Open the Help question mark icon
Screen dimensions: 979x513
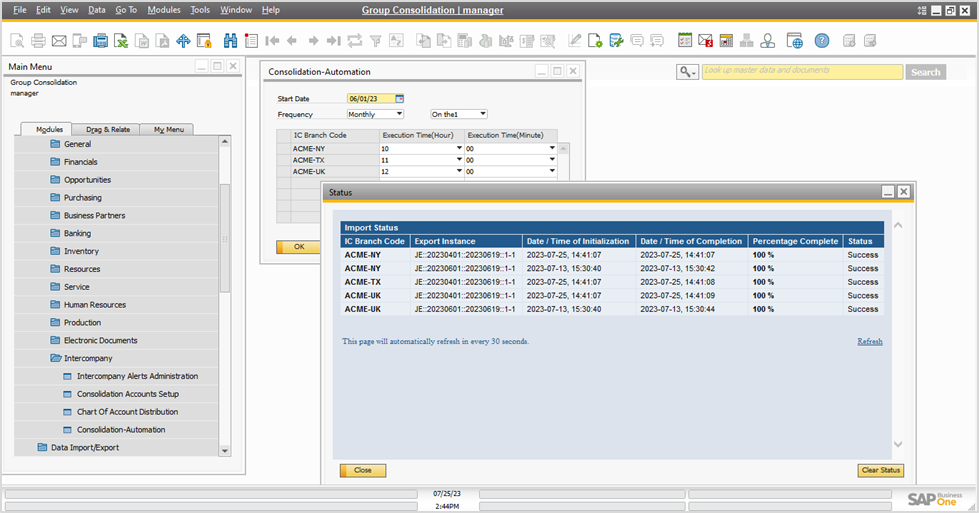point(821,41)
